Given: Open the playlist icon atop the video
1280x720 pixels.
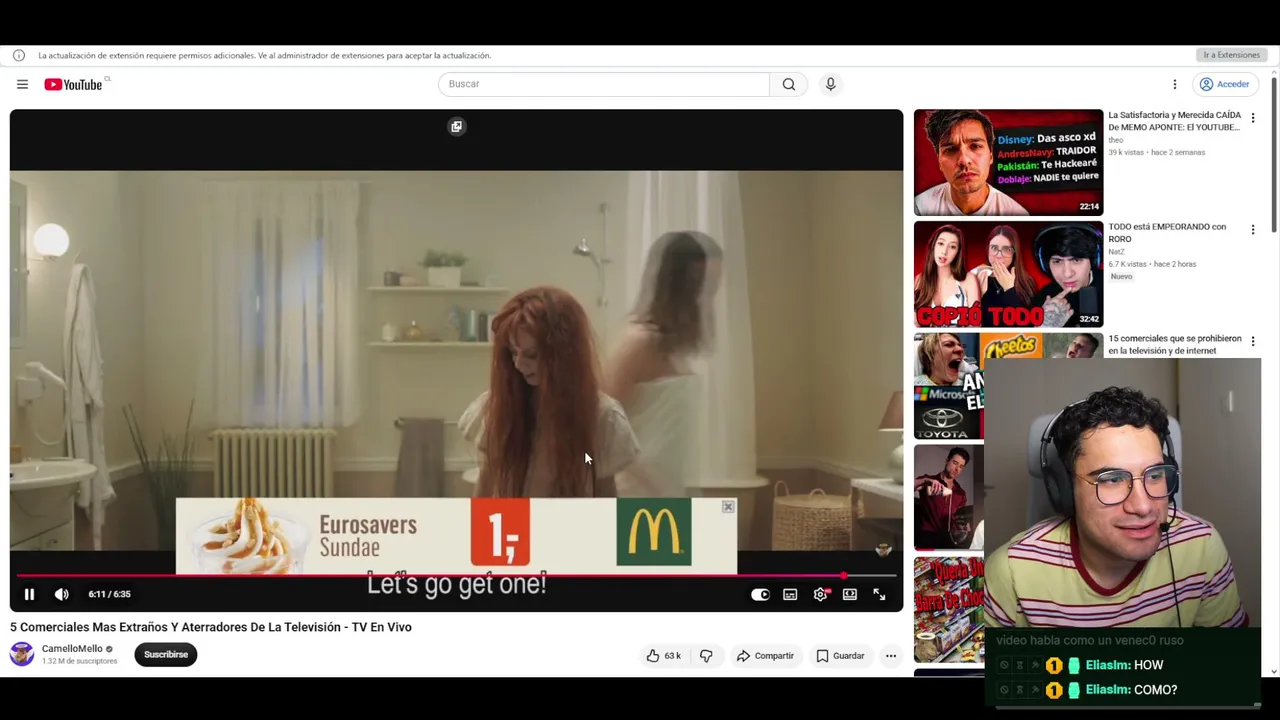Looking at the screenshot, I should 456,127.
